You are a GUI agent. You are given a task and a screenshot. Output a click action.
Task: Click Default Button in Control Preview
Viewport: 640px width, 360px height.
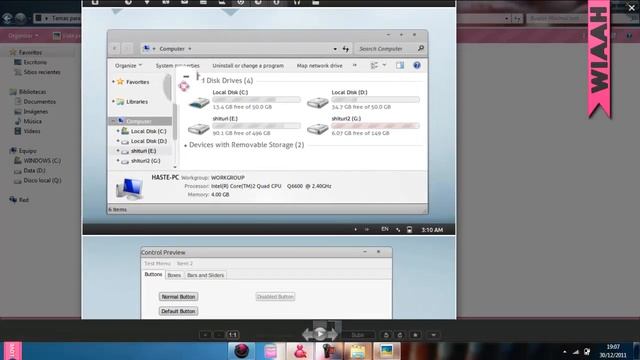[178, 311]
